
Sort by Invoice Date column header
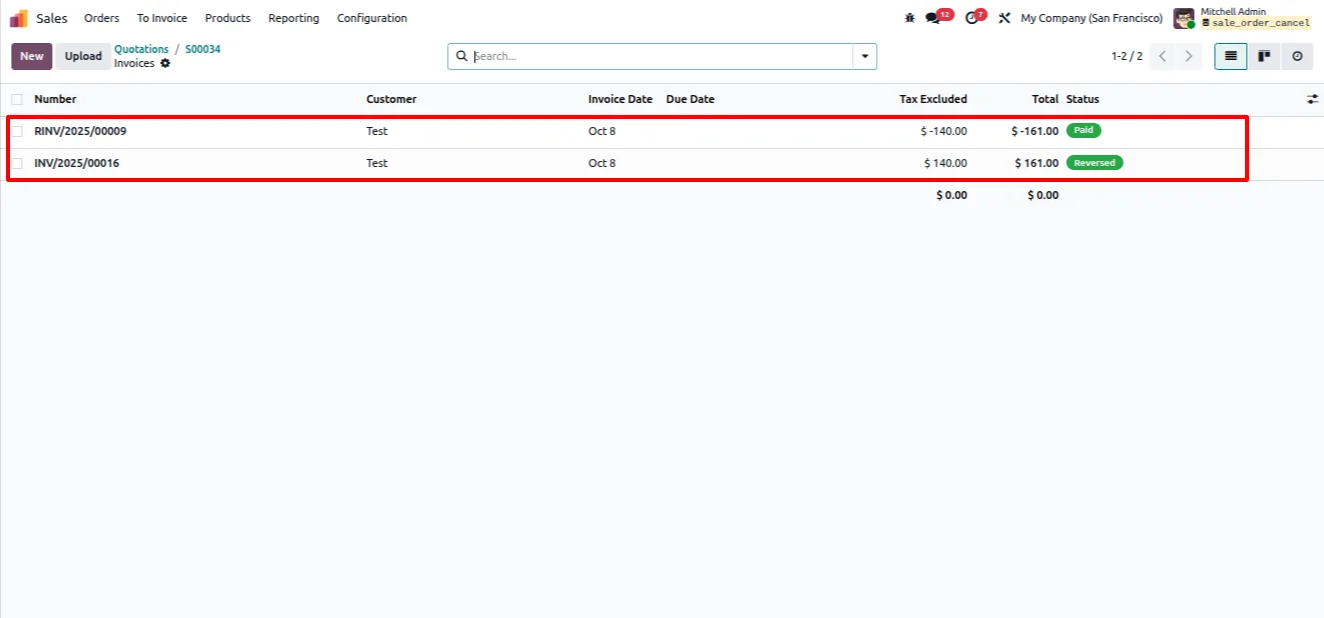(x=620, y=99)
